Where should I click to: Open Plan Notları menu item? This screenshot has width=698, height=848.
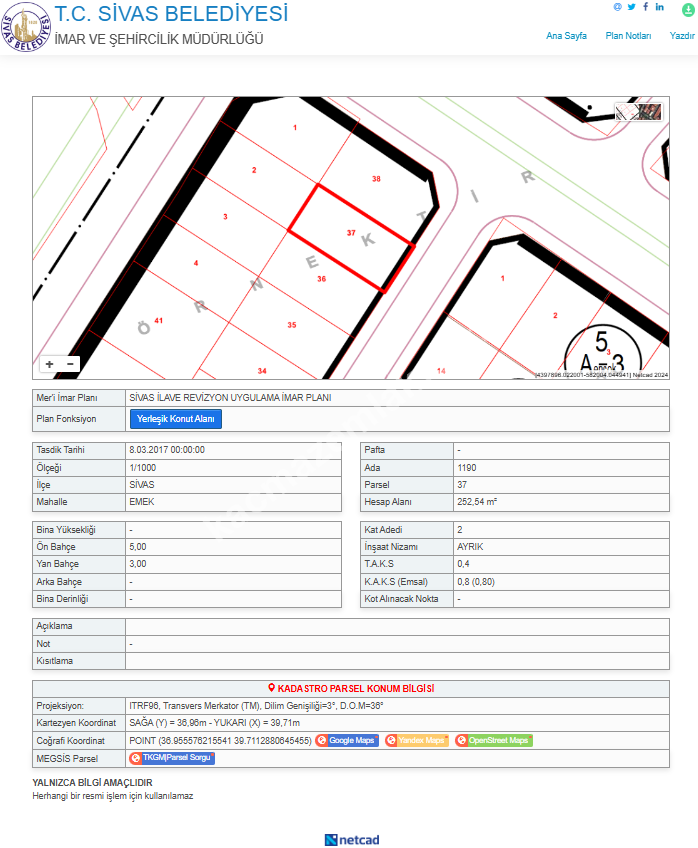point(628,36)
